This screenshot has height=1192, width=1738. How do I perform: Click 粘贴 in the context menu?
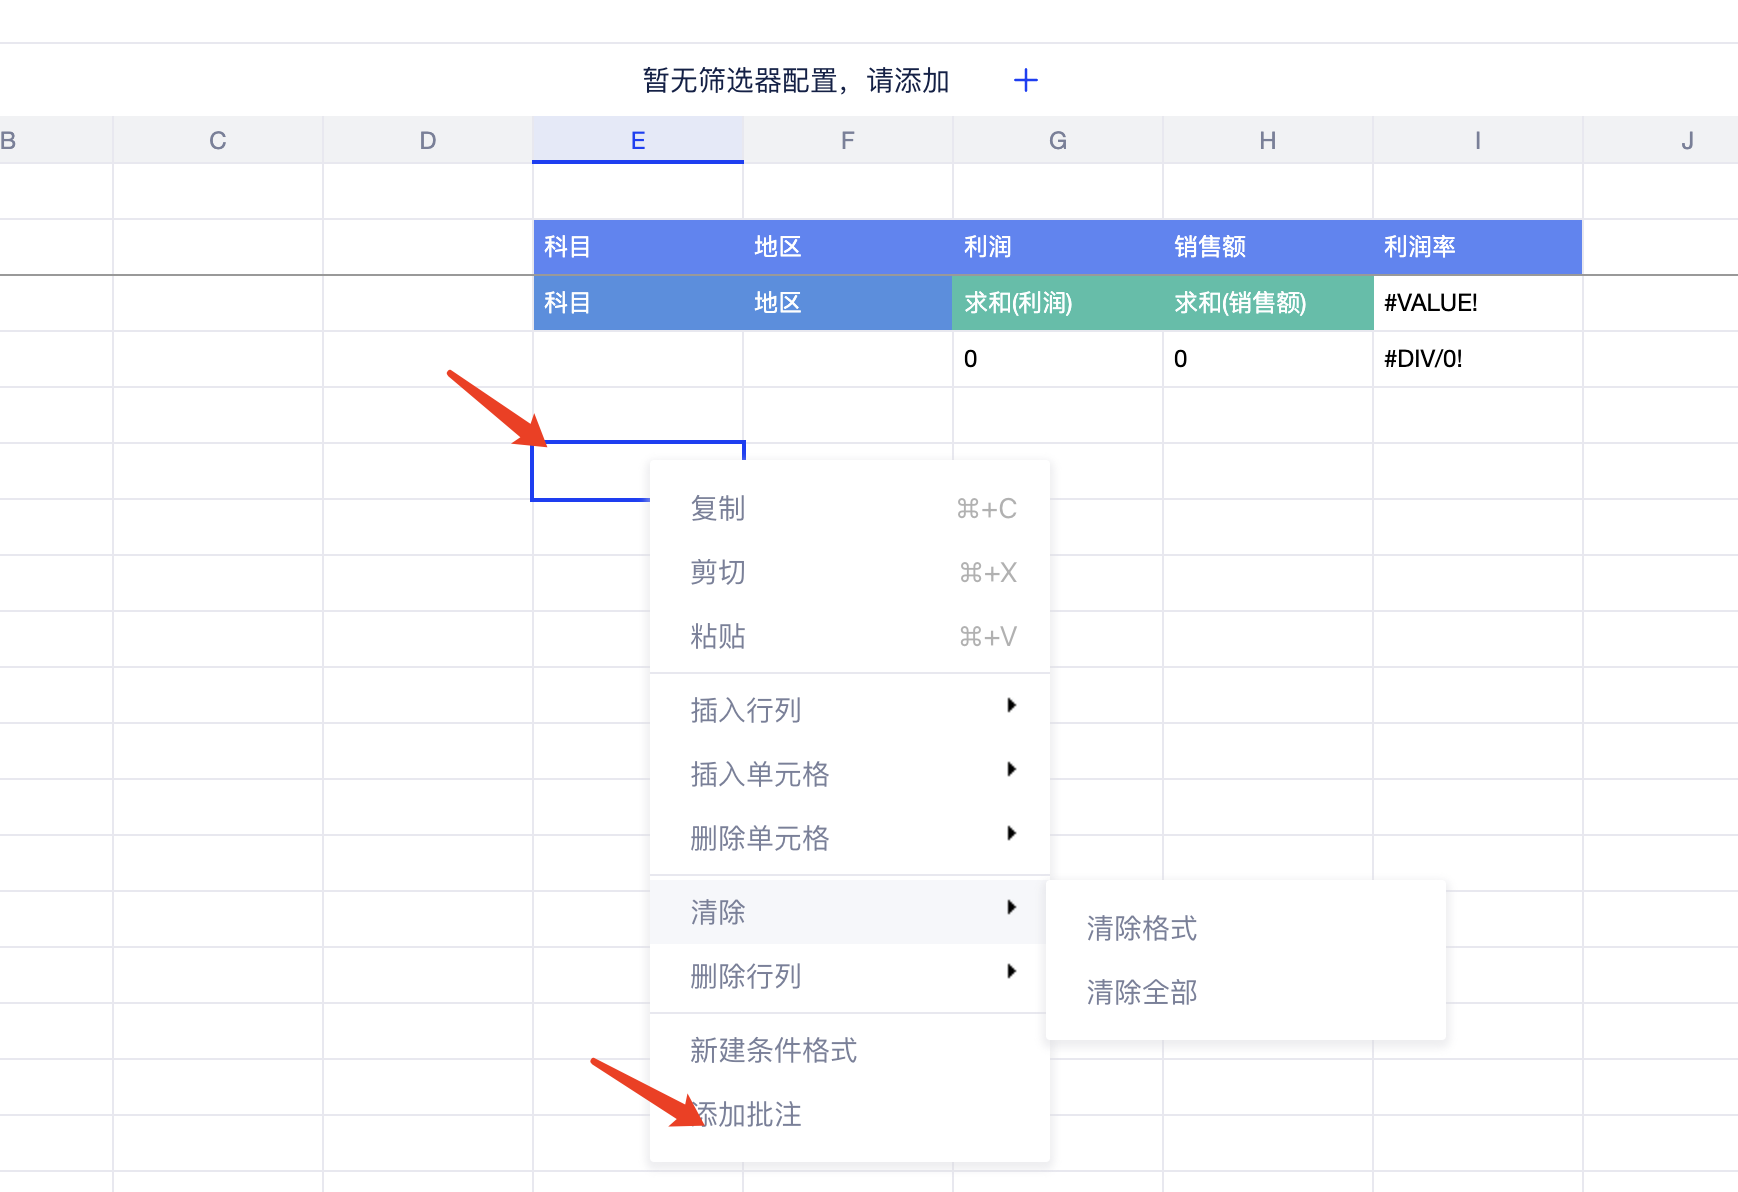tap(718, 637)
